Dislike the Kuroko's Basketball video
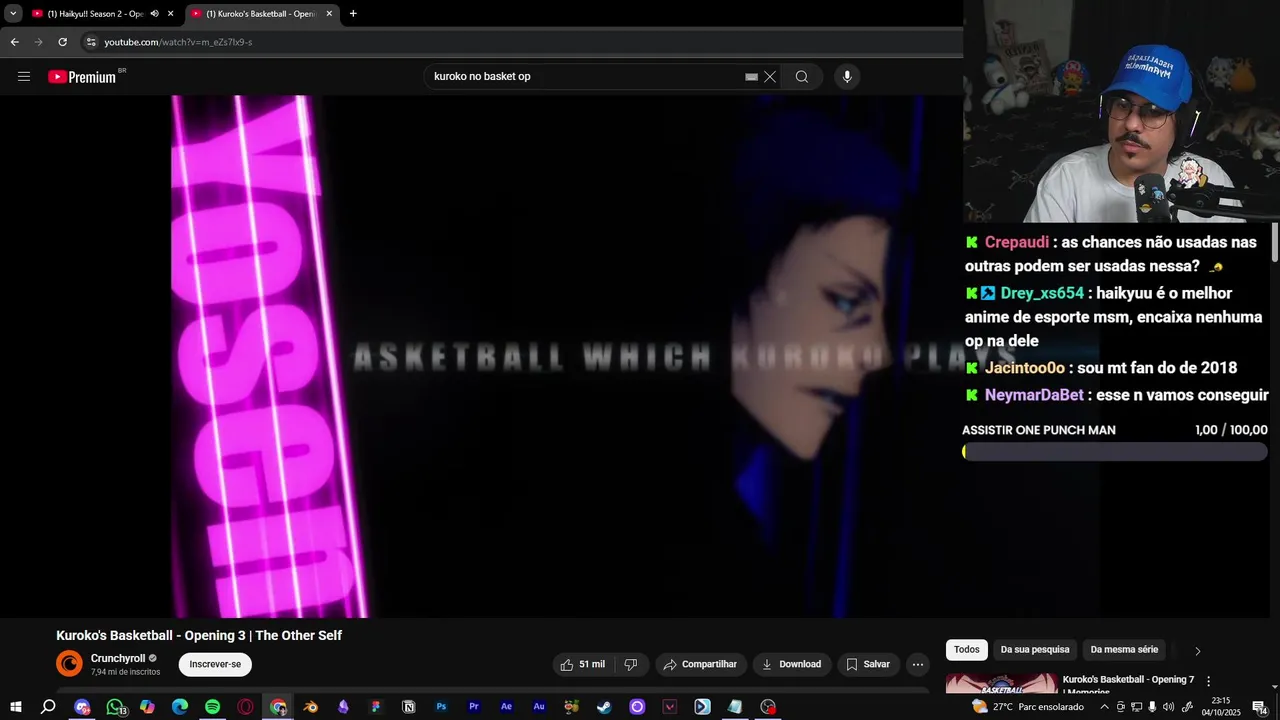 point(631,664)
